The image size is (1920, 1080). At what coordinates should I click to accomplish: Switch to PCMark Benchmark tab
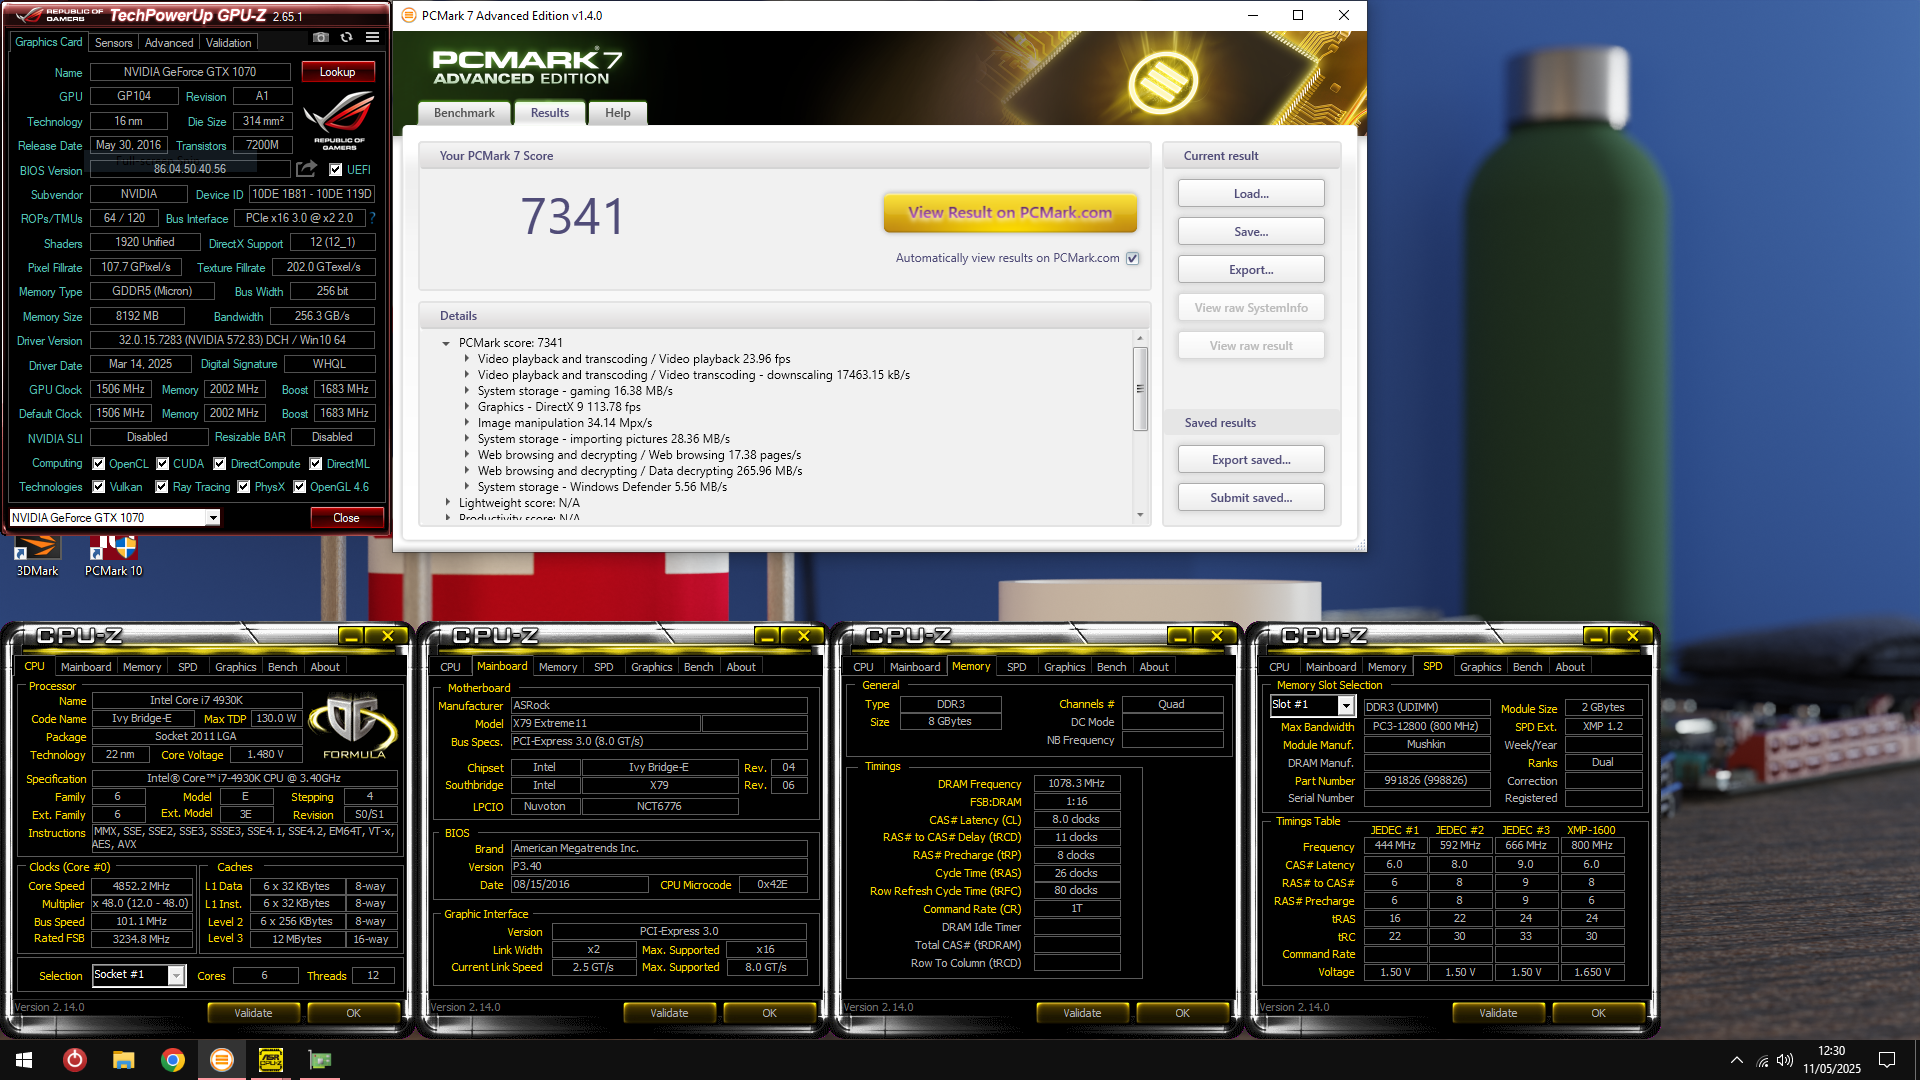(x=464, y=113)
